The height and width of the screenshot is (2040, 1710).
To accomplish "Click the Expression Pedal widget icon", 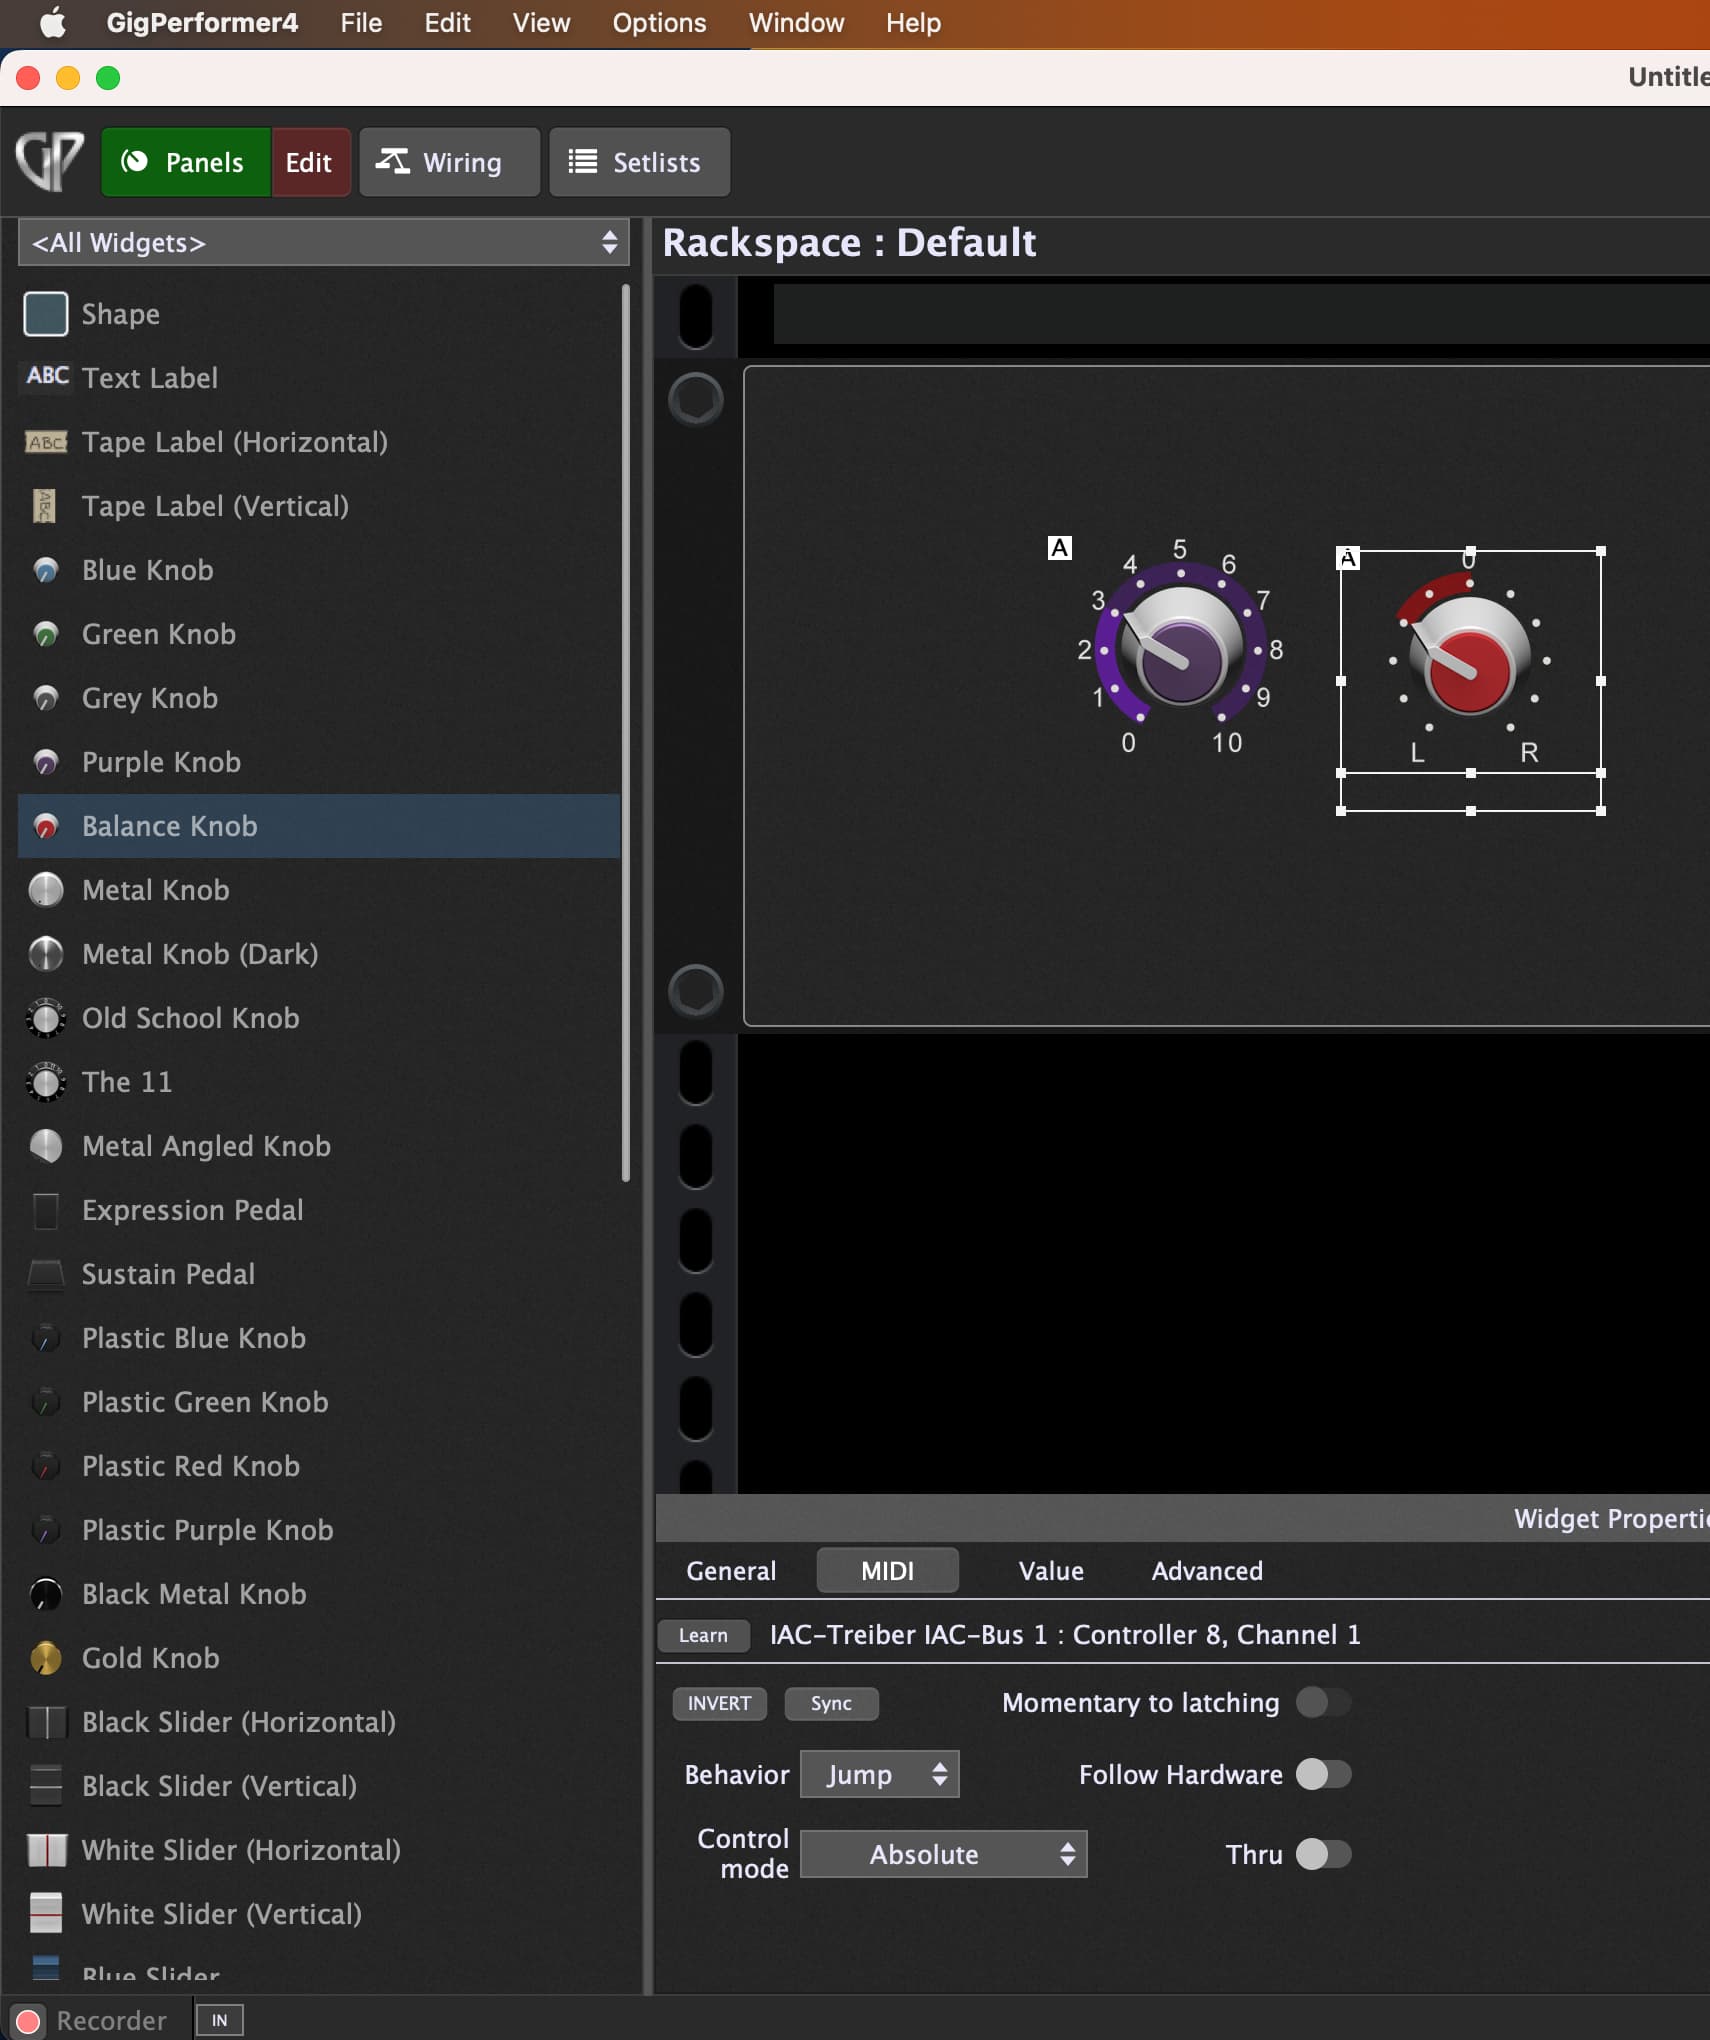I will pos(45,1210).
